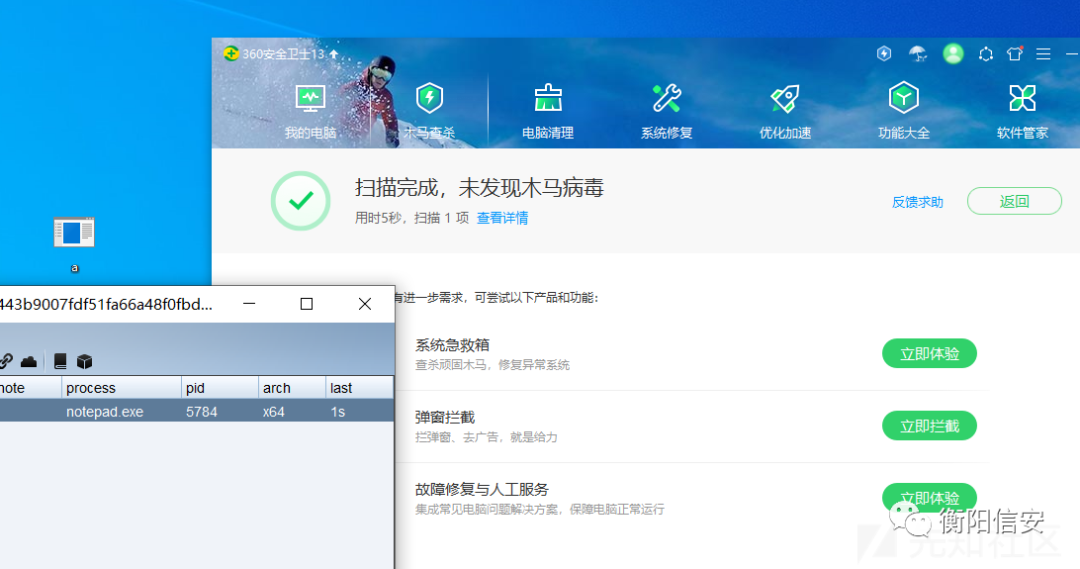Screen dimensions: 1080x569
Task: Click the 弹窗拦截 title text
Action: point(445,417)
